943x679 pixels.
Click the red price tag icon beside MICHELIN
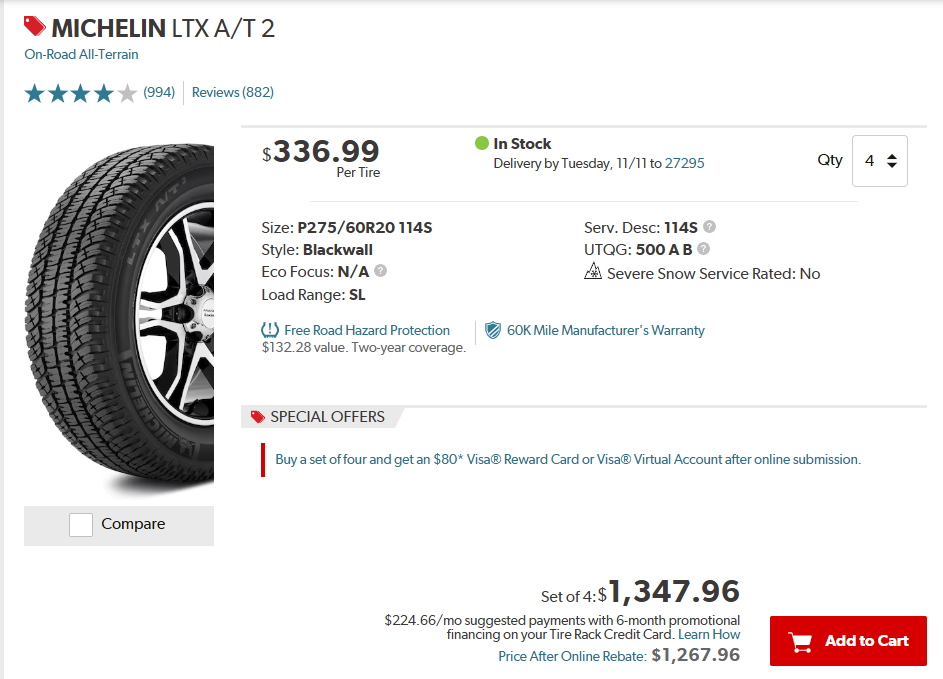point(35,27)
